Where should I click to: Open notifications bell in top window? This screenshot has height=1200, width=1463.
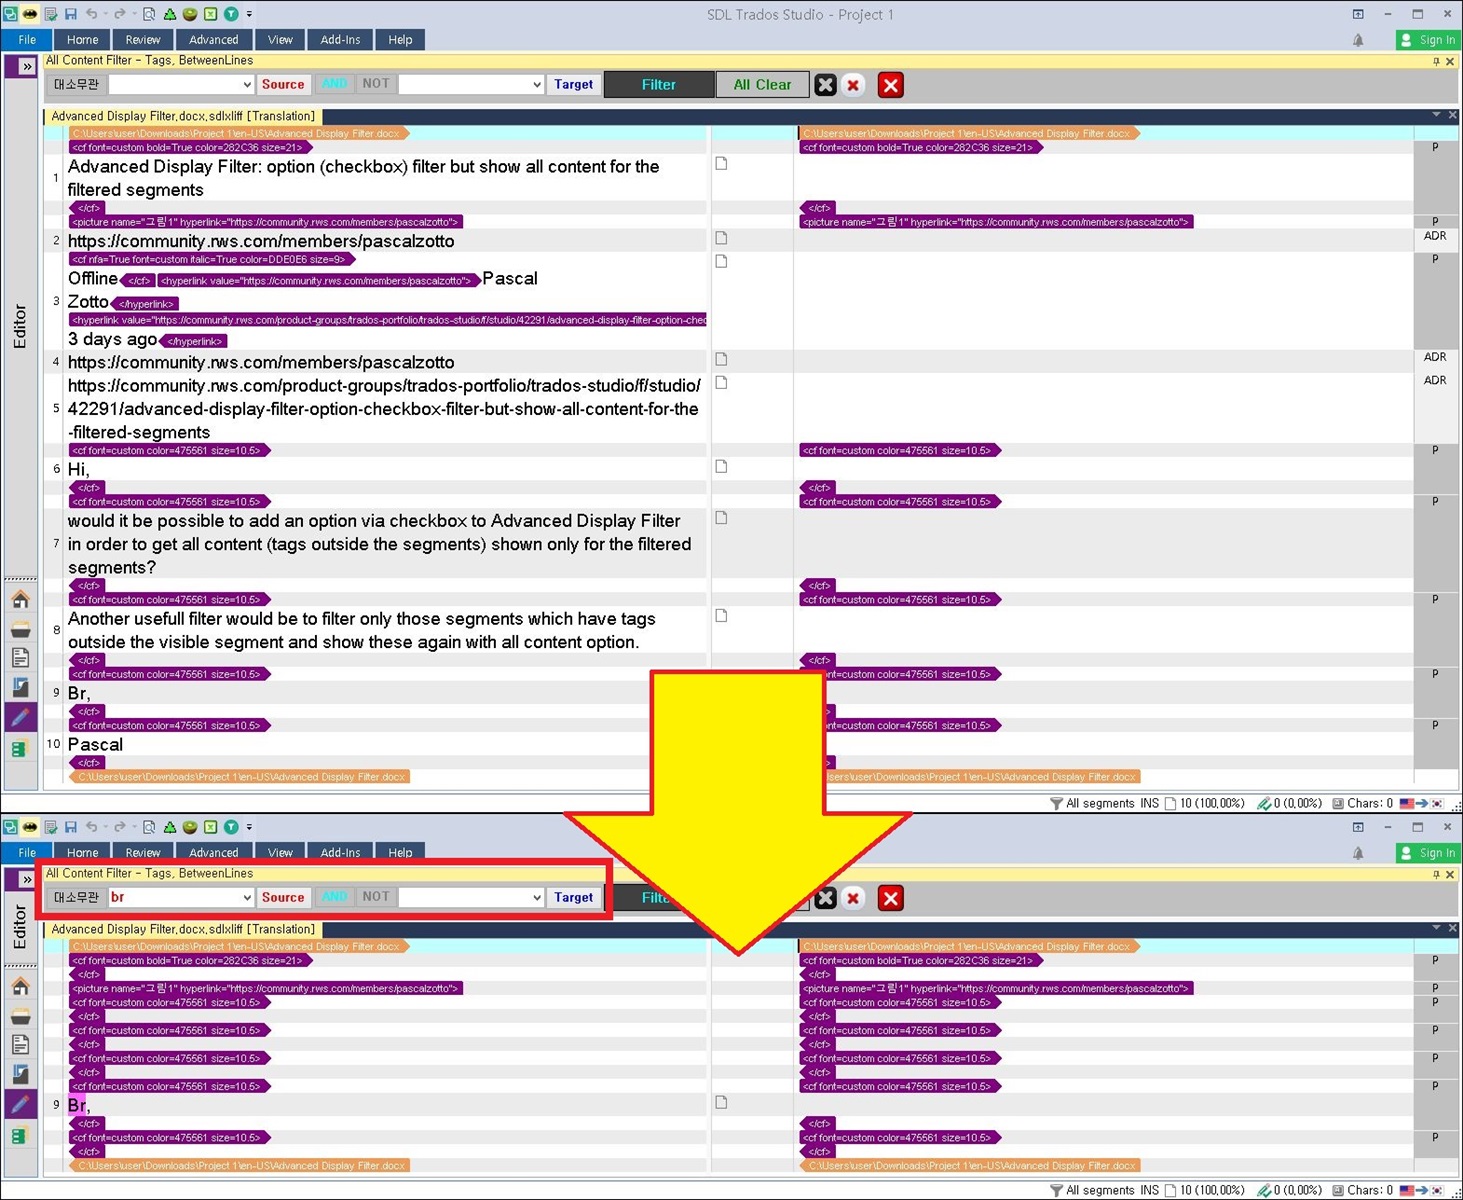click(x=1358, y=40)
